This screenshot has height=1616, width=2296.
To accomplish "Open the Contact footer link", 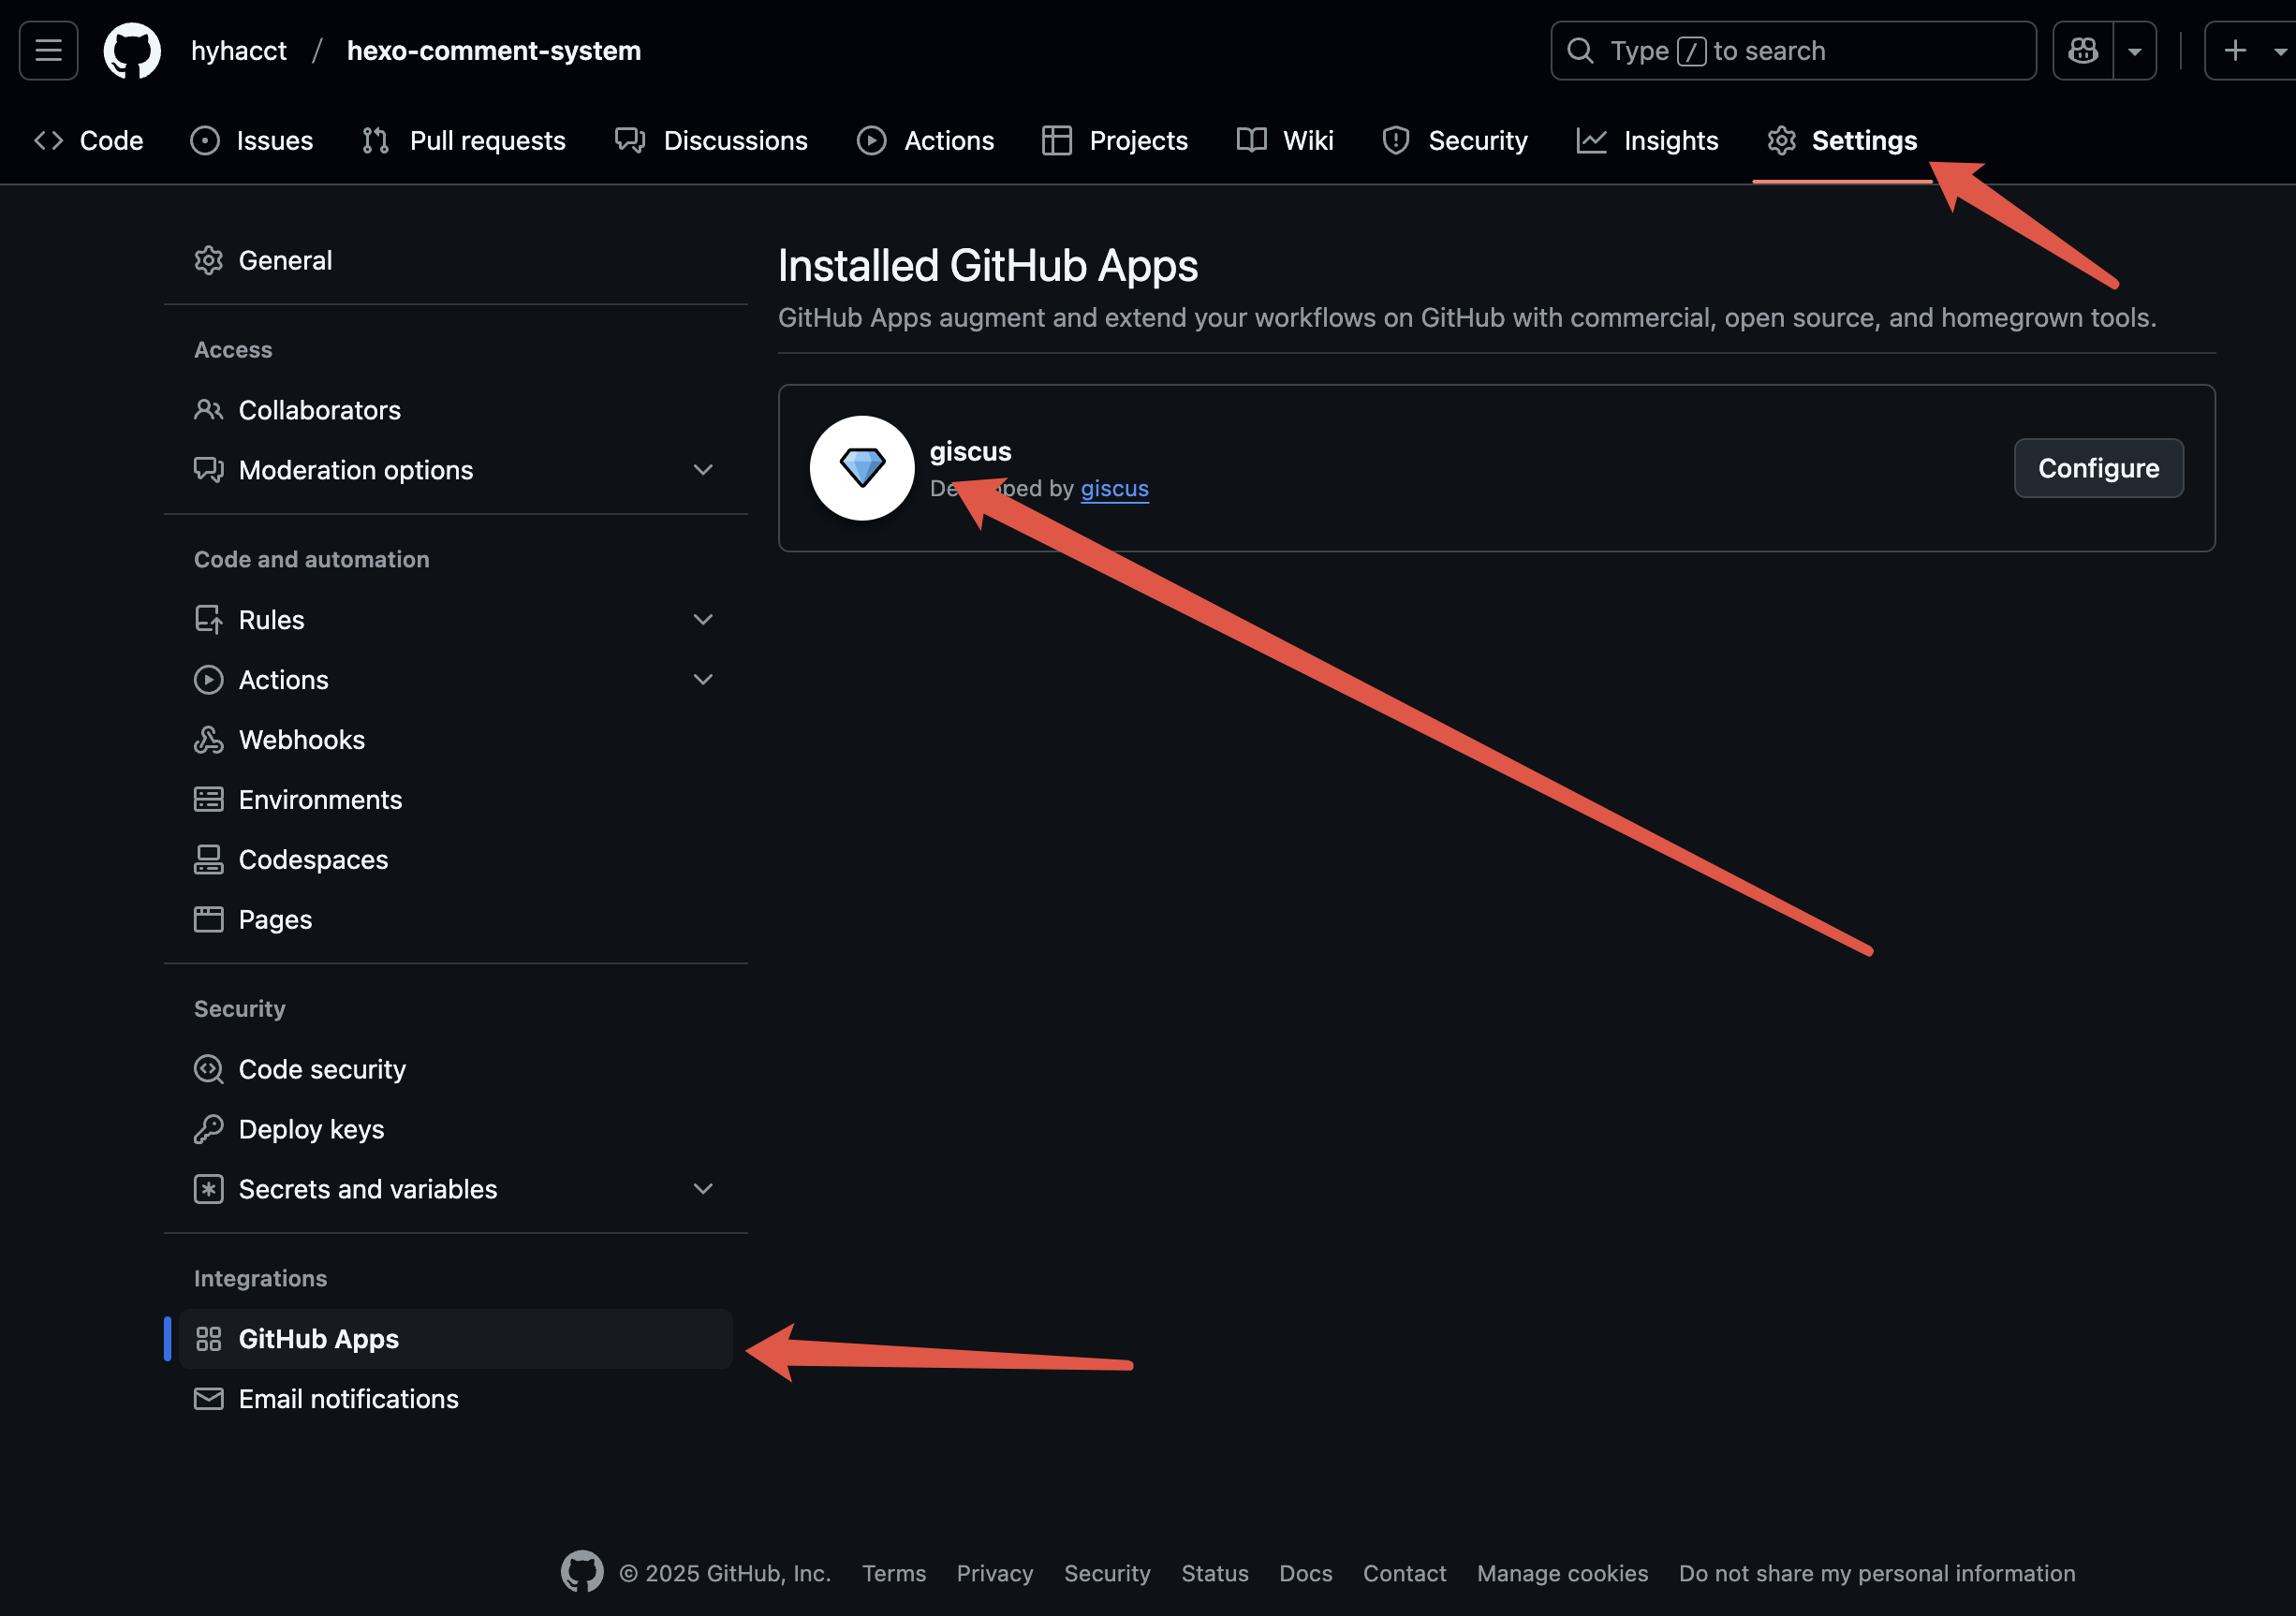I will click(1404, 1573).
